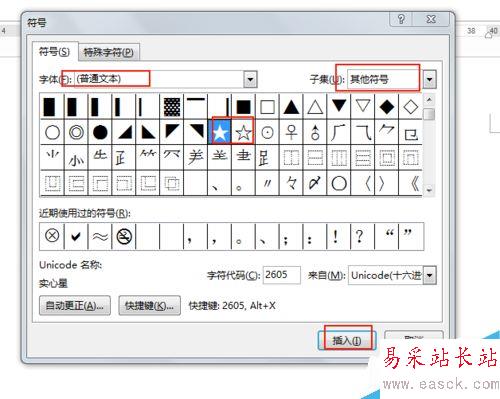Pick the check mark in recent symbols
The width and height of the screenshot is (500, 399).
[x=76, y=236]
